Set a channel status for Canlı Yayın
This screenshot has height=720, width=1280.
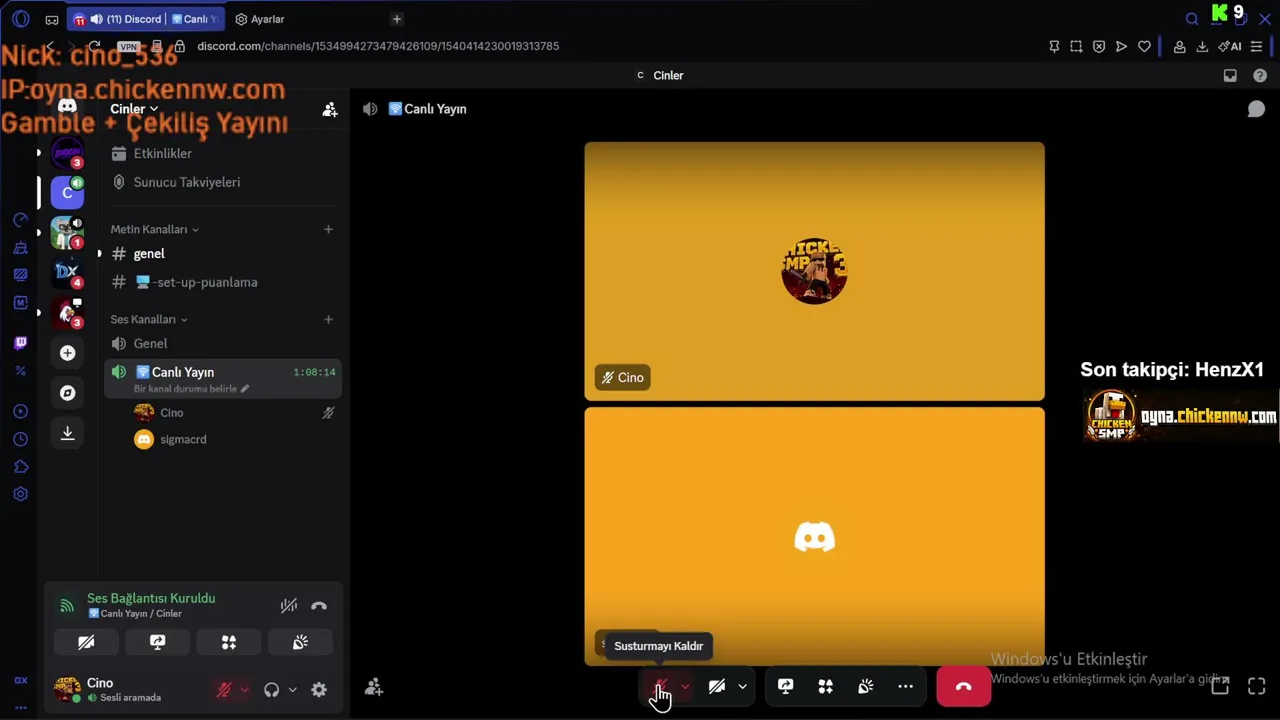coord(191,389)
